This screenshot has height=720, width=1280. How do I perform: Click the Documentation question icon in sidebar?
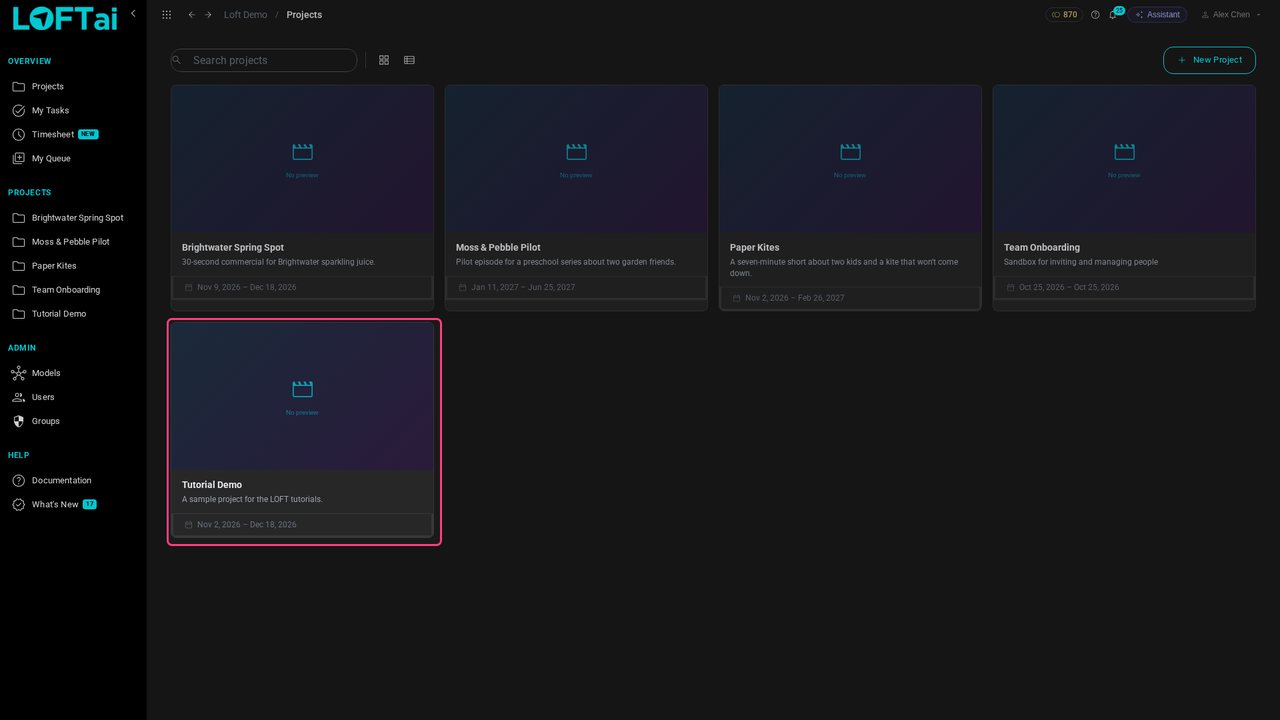18,481
